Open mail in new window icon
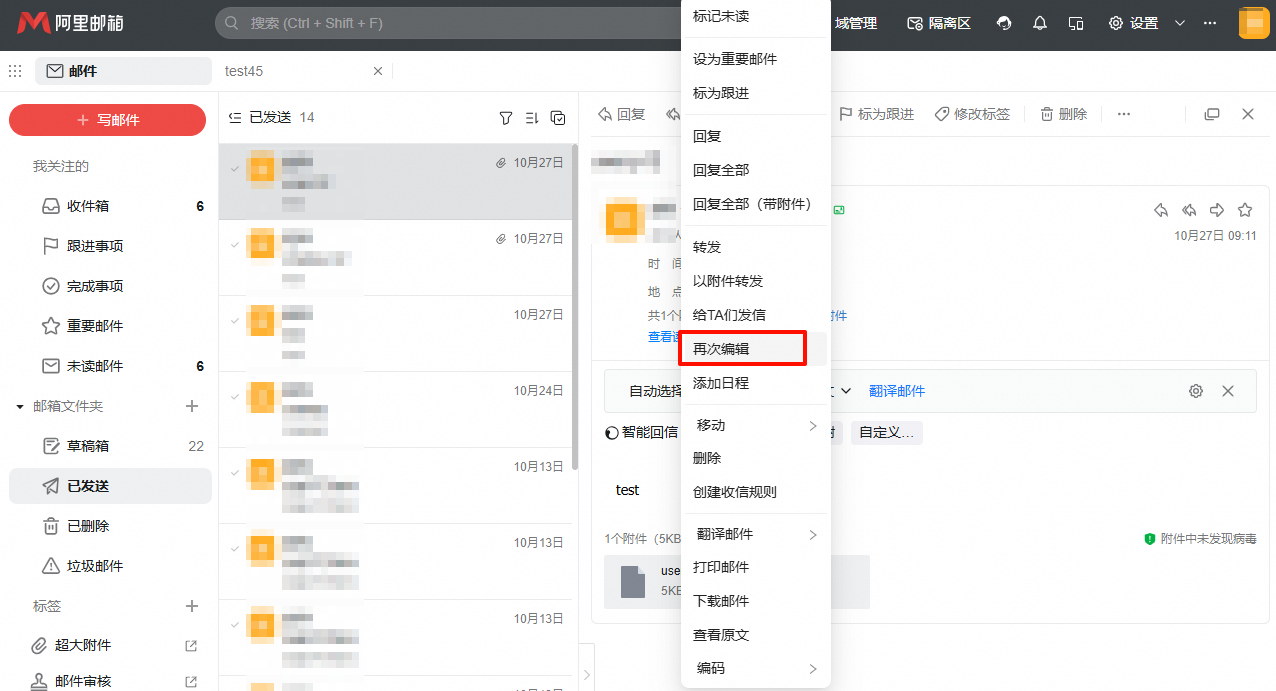 point(1212,114)
